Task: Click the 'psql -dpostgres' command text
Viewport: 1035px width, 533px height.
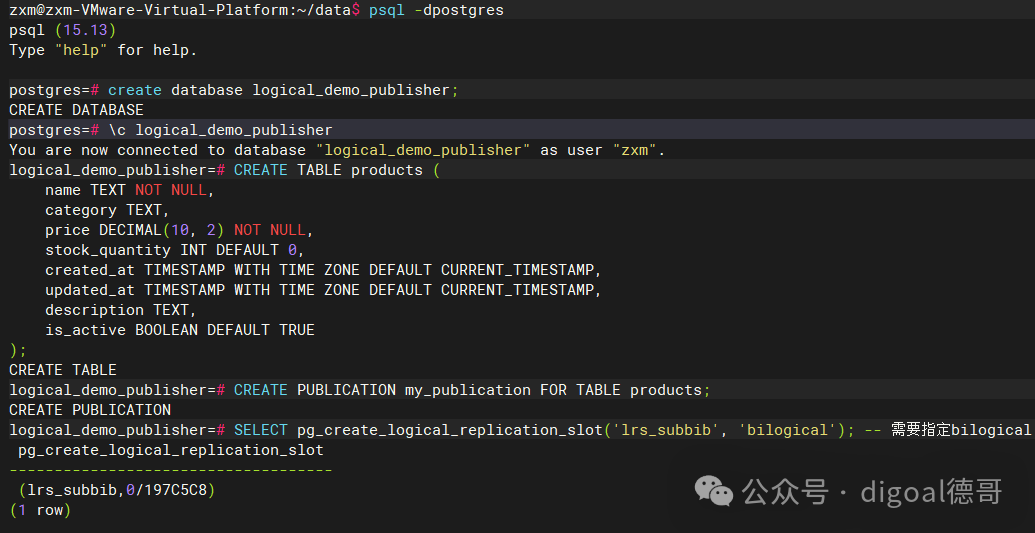Action: point(436,11)
